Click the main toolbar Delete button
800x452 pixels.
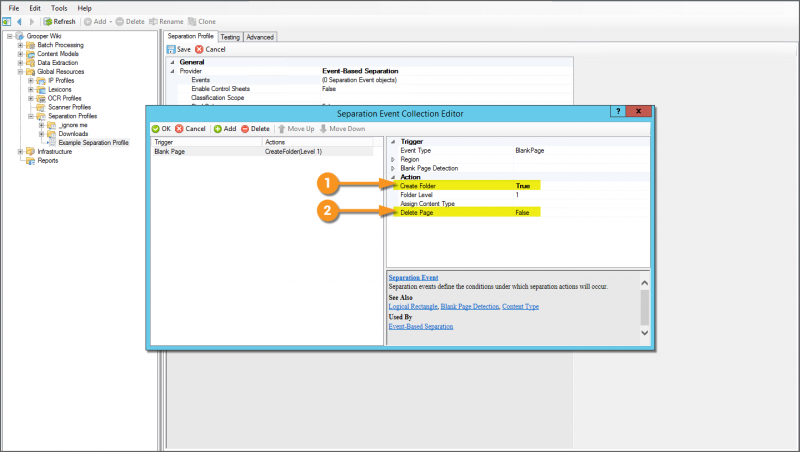point(130,21)
